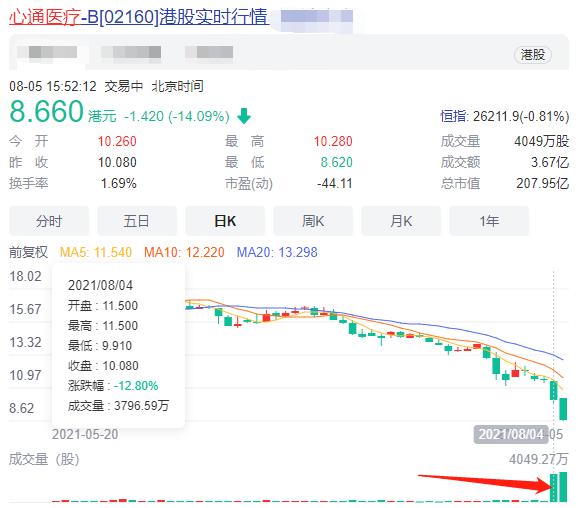
Task: Click the 最低 value 8.620
Action: [x=337, y=162]
